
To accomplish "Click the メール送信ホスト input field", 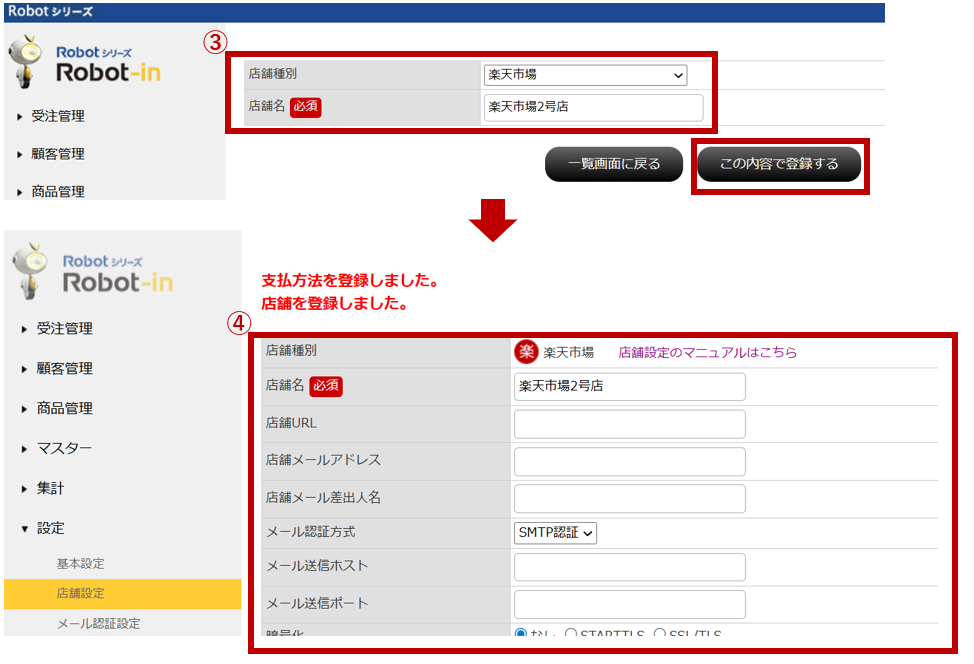I will tap(629, 567).
